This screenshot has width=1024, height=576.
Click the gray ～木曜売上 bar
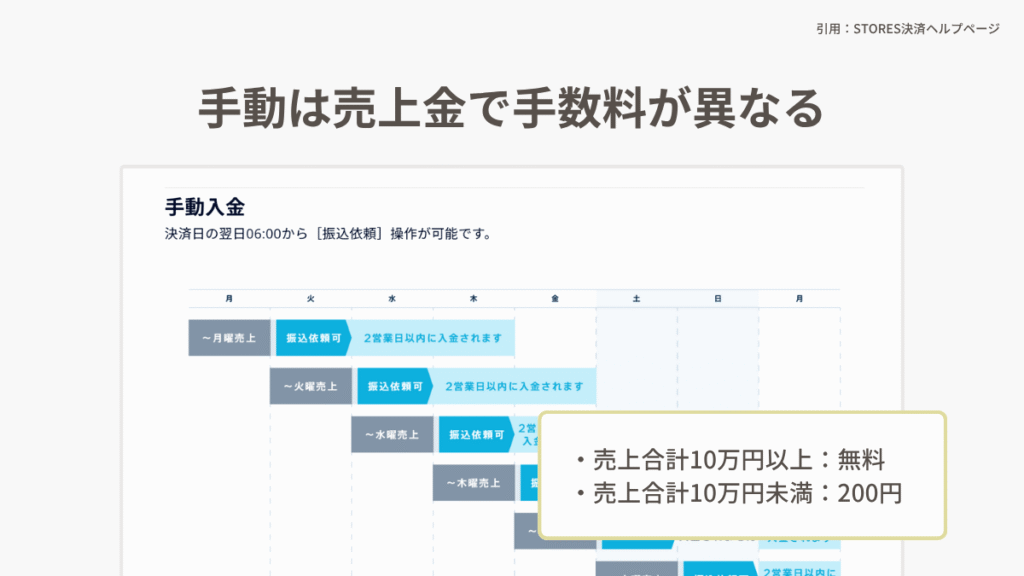473,483
